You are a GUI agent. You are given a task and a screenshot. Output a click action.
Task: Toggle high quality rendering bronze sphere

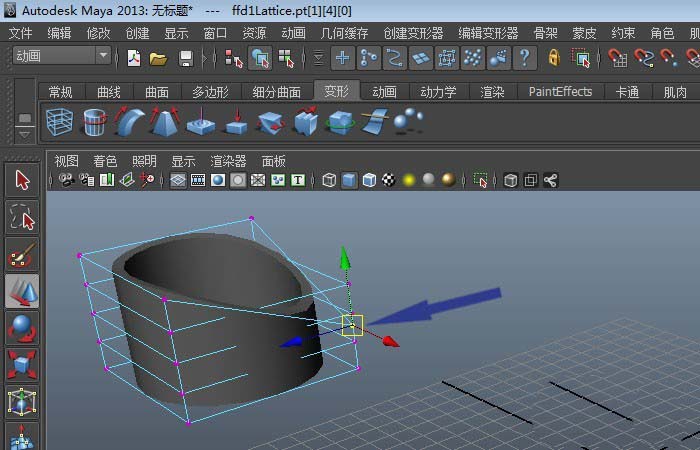click(449, 179)
